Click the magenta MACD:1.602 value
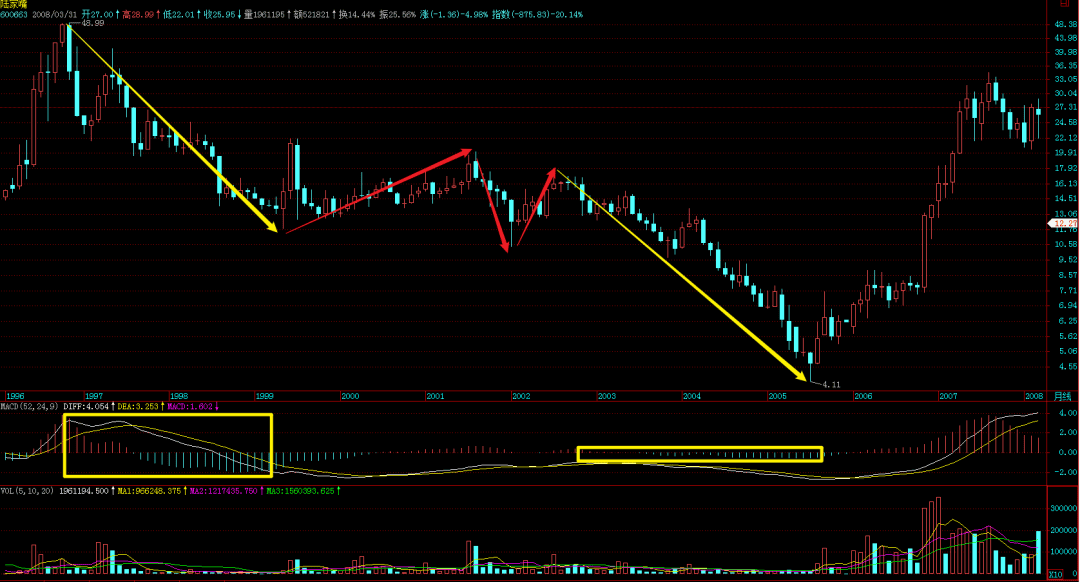1080x582 pixels. pyautogui.click(x=189, y=406)
